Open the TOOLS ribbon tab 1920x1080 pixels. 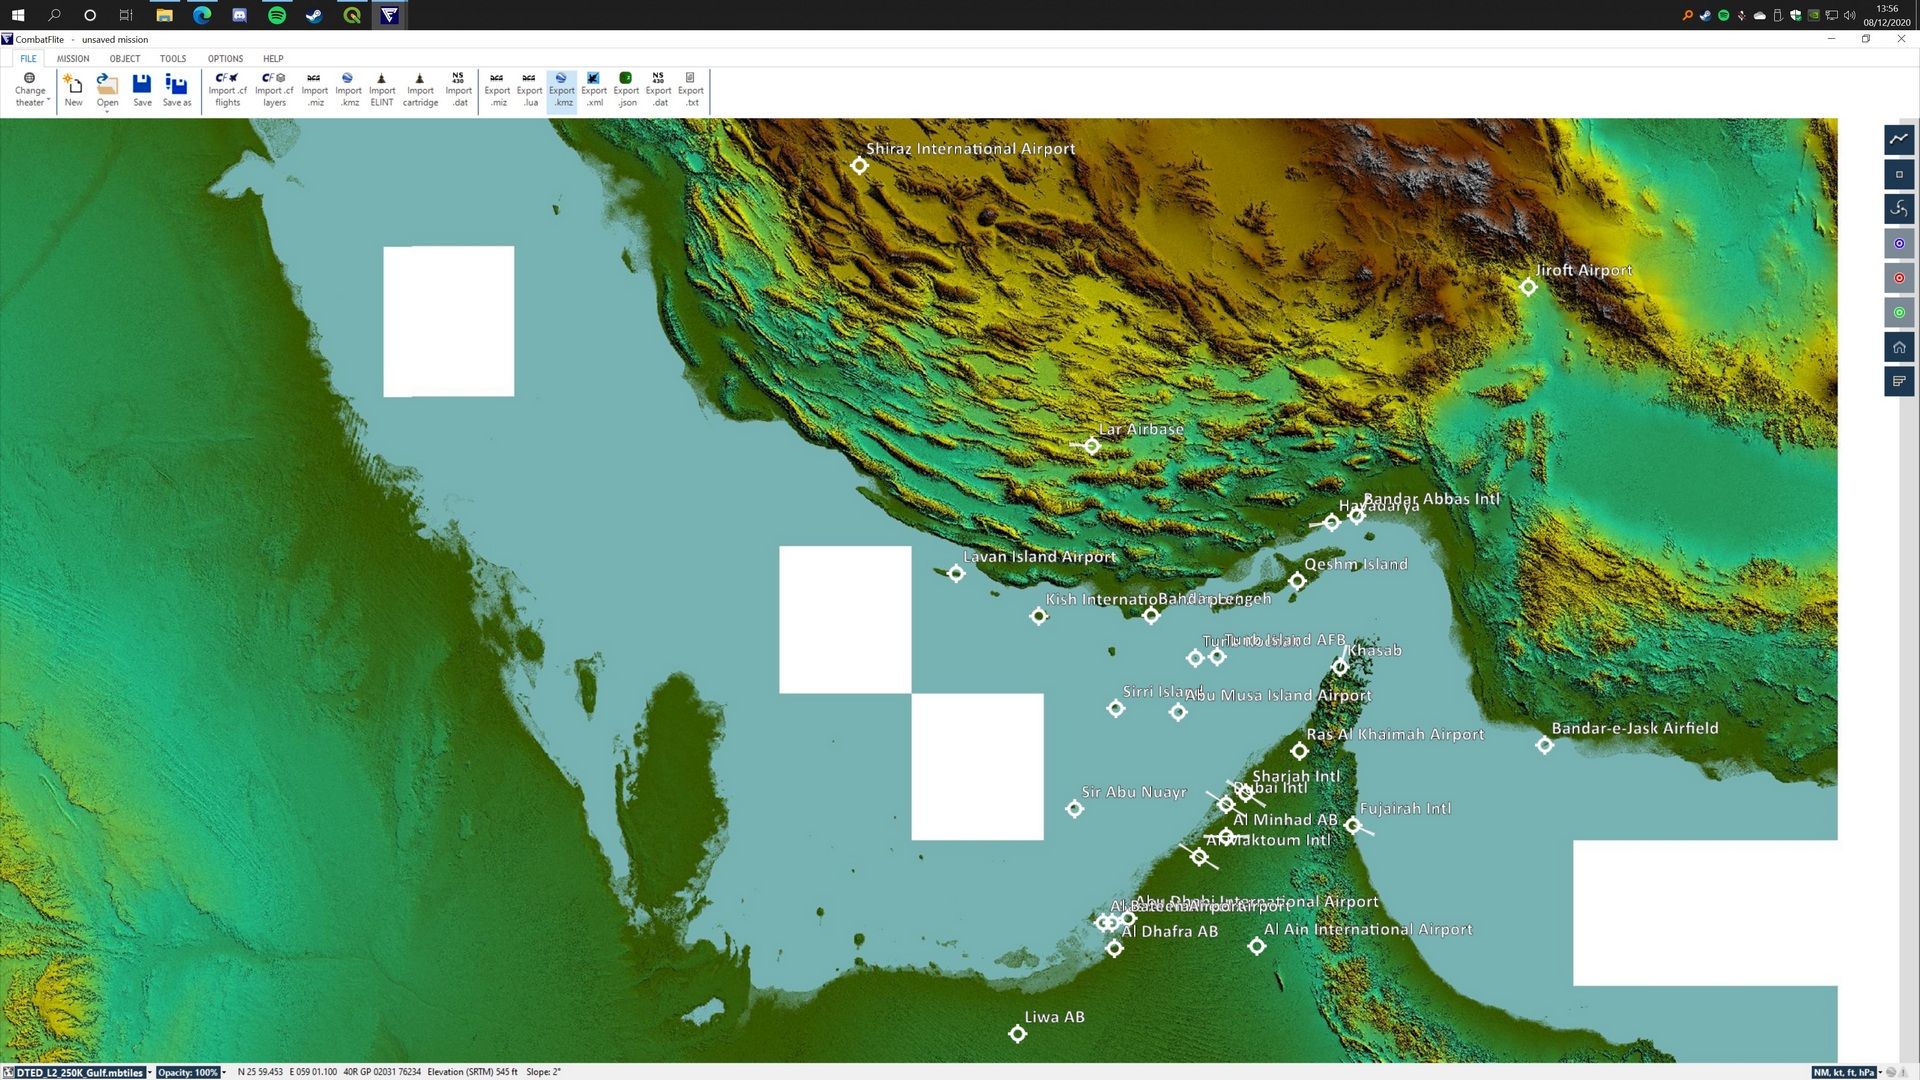(173, 59)
